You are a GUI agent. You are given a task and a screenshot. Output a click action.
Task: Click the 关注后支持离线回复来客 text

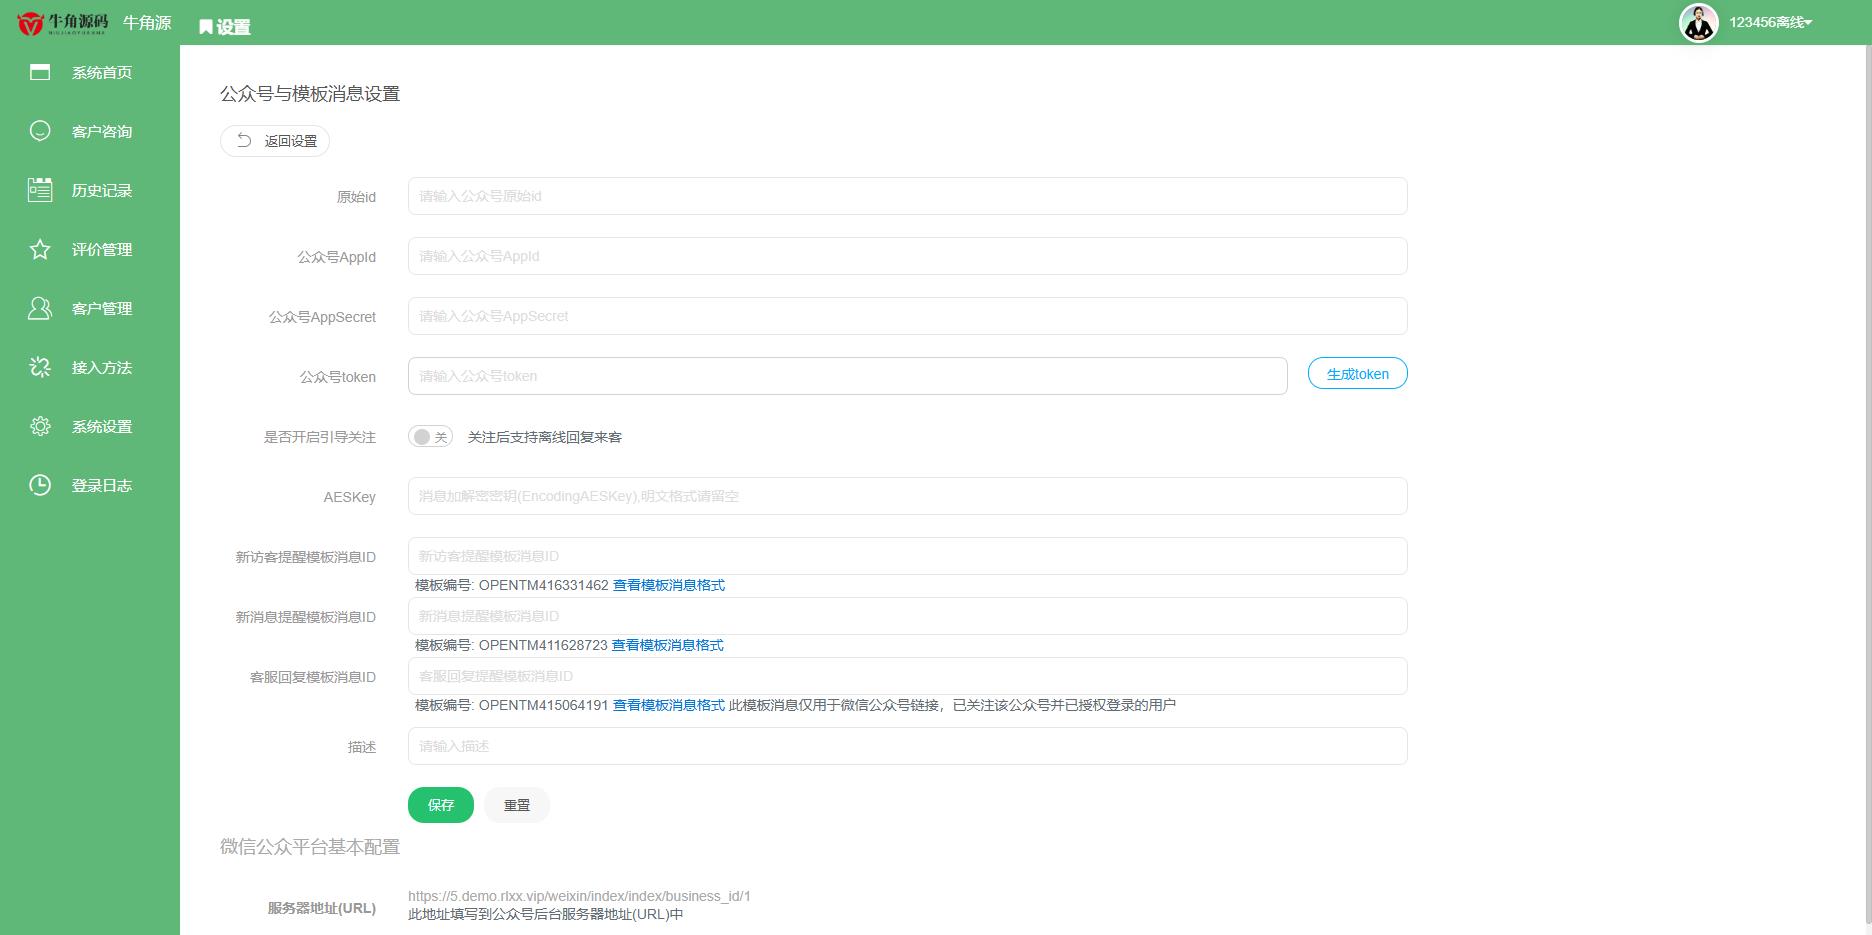point(545,437)
